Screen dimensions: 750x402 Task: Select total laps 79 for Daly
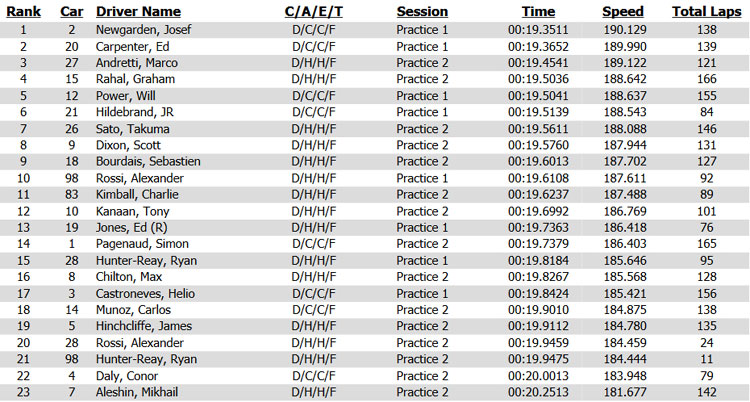click(x=706, y=376)
